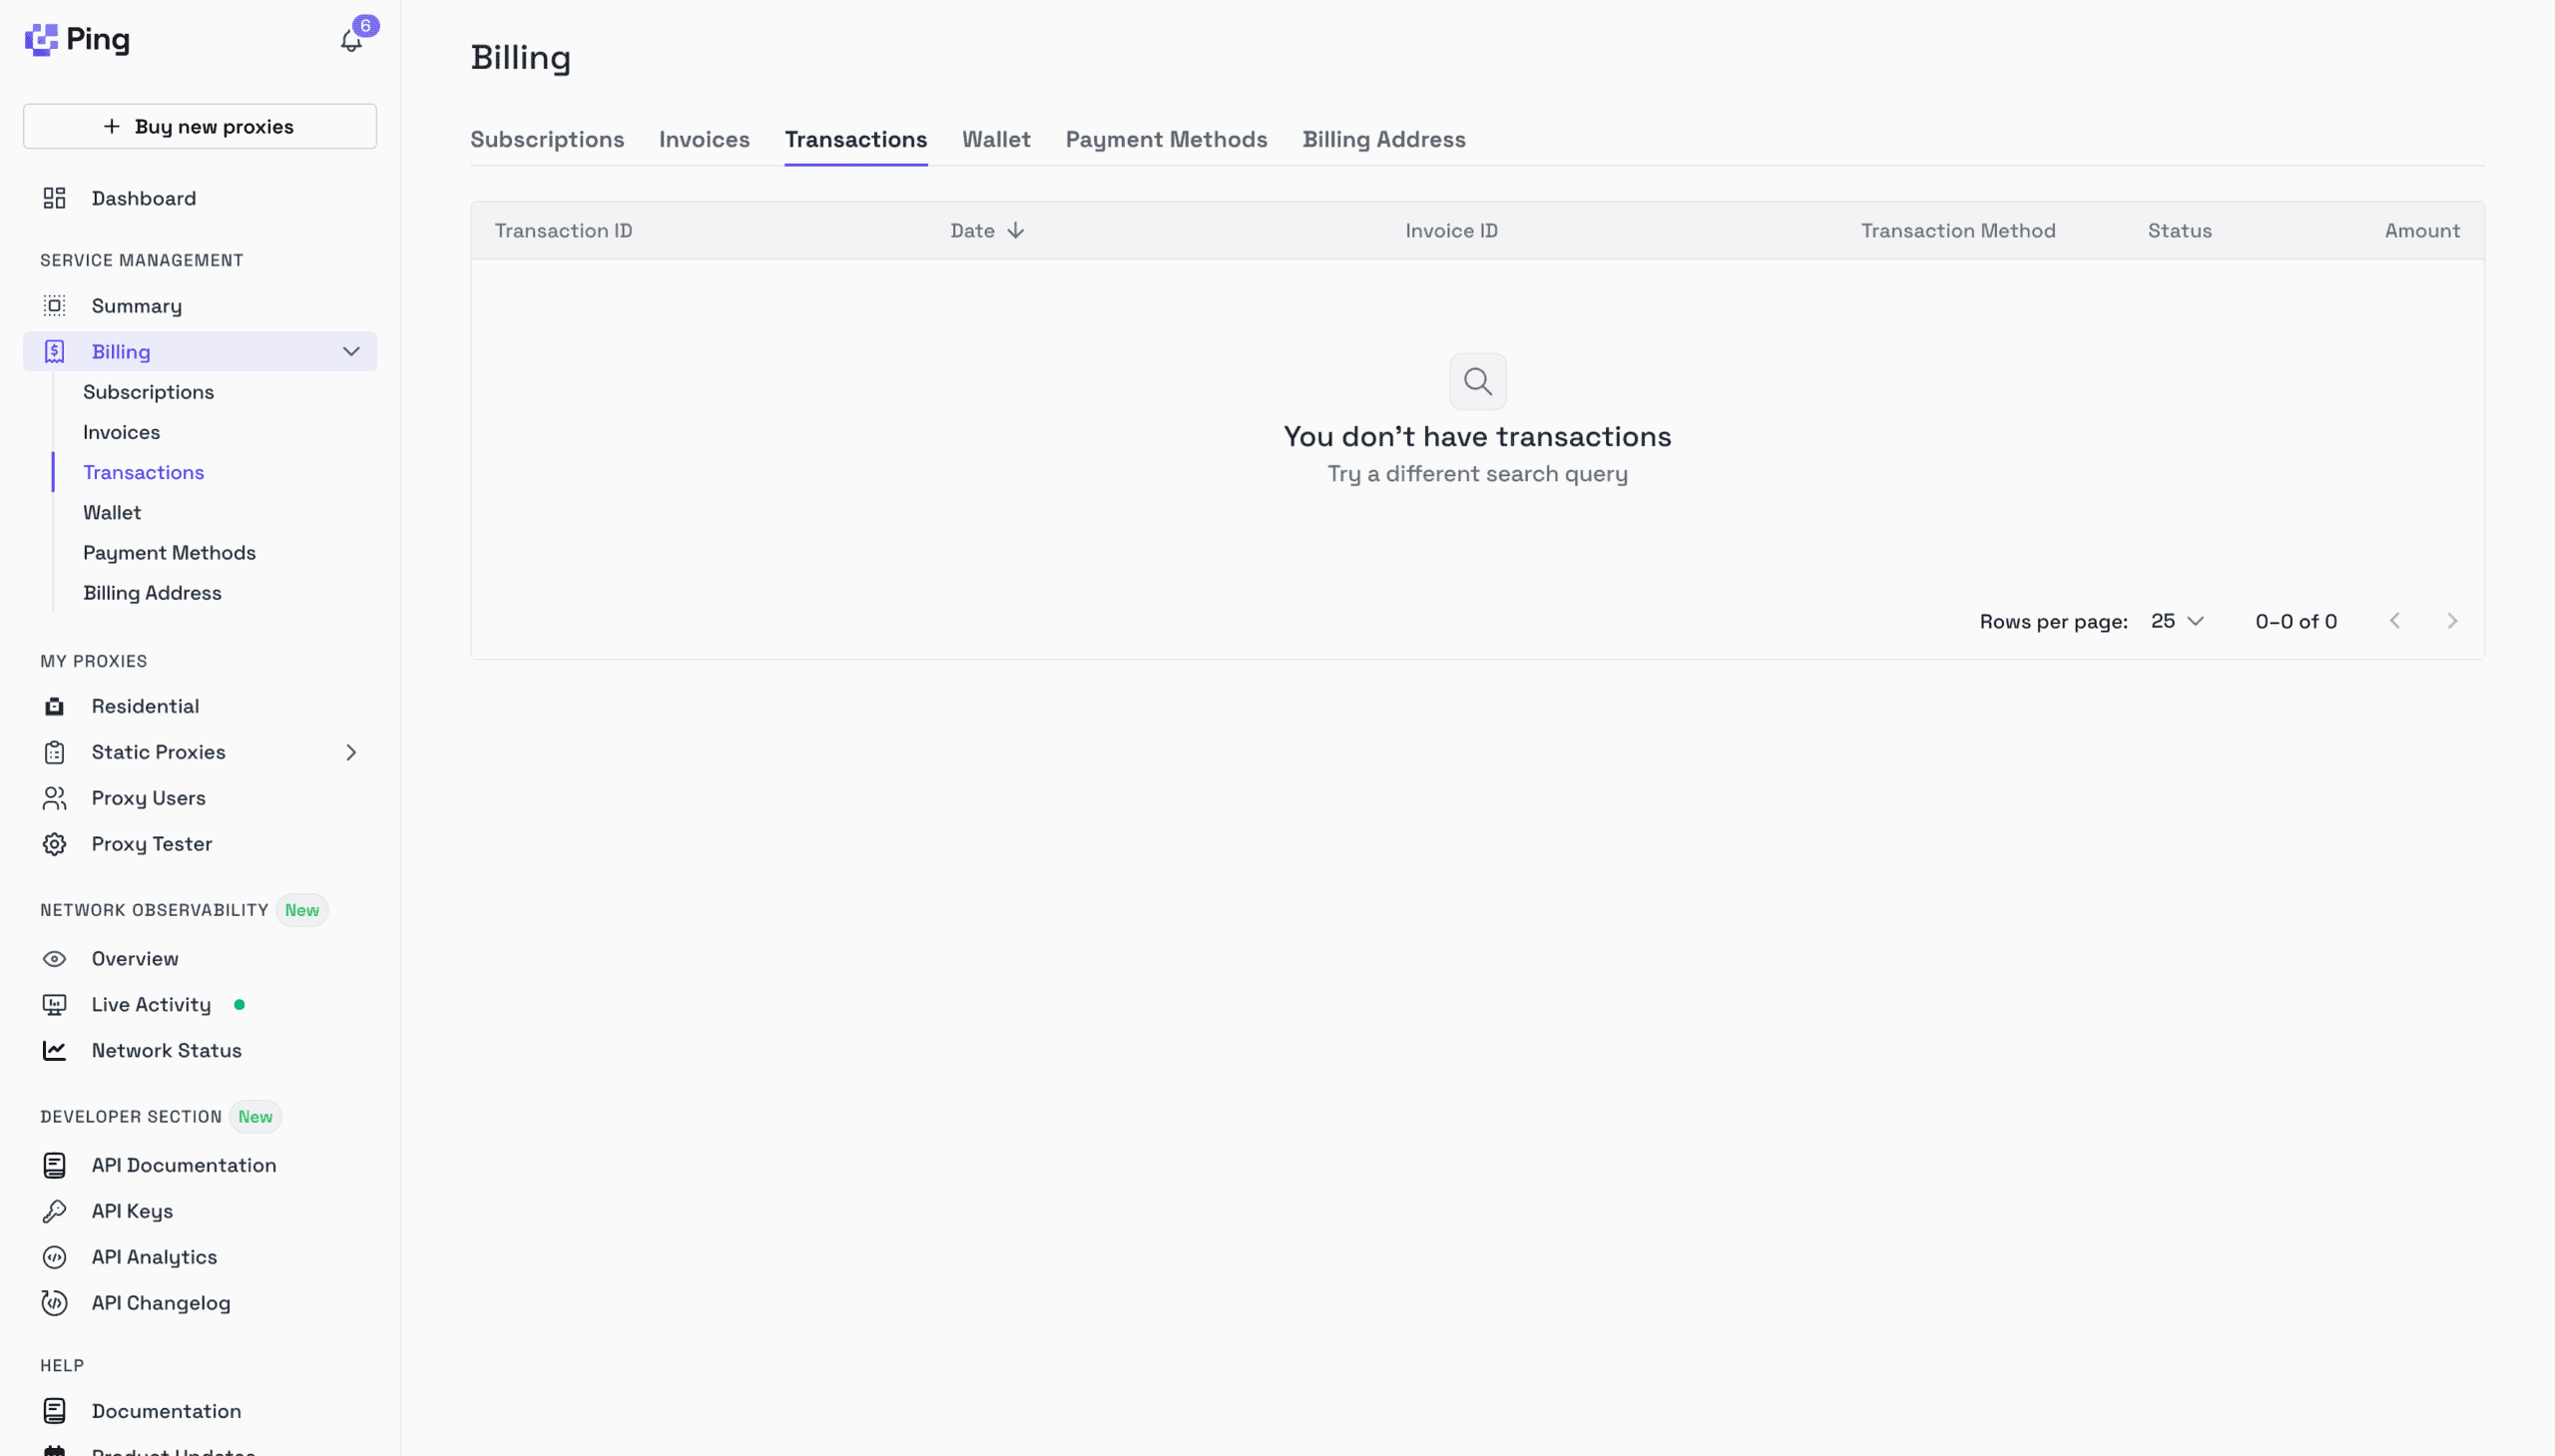Sort by Date column arrow
The width and height of the screenshot is (2555, 1456).
[1015, 231]
